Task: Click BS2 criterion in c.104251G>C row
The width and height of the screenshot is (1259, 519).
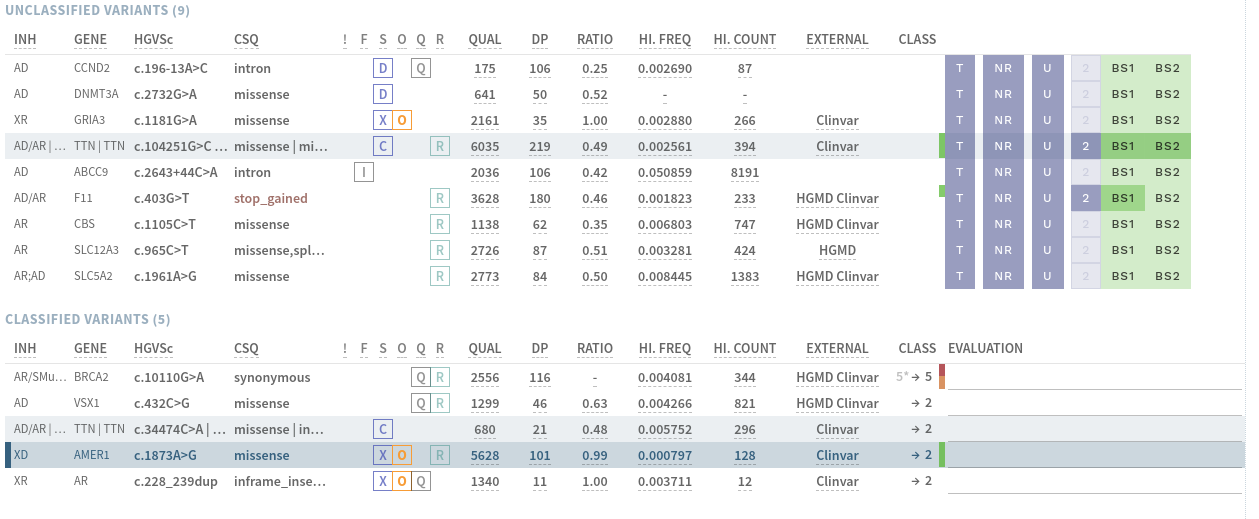Action: click(x=1167, y=146)
